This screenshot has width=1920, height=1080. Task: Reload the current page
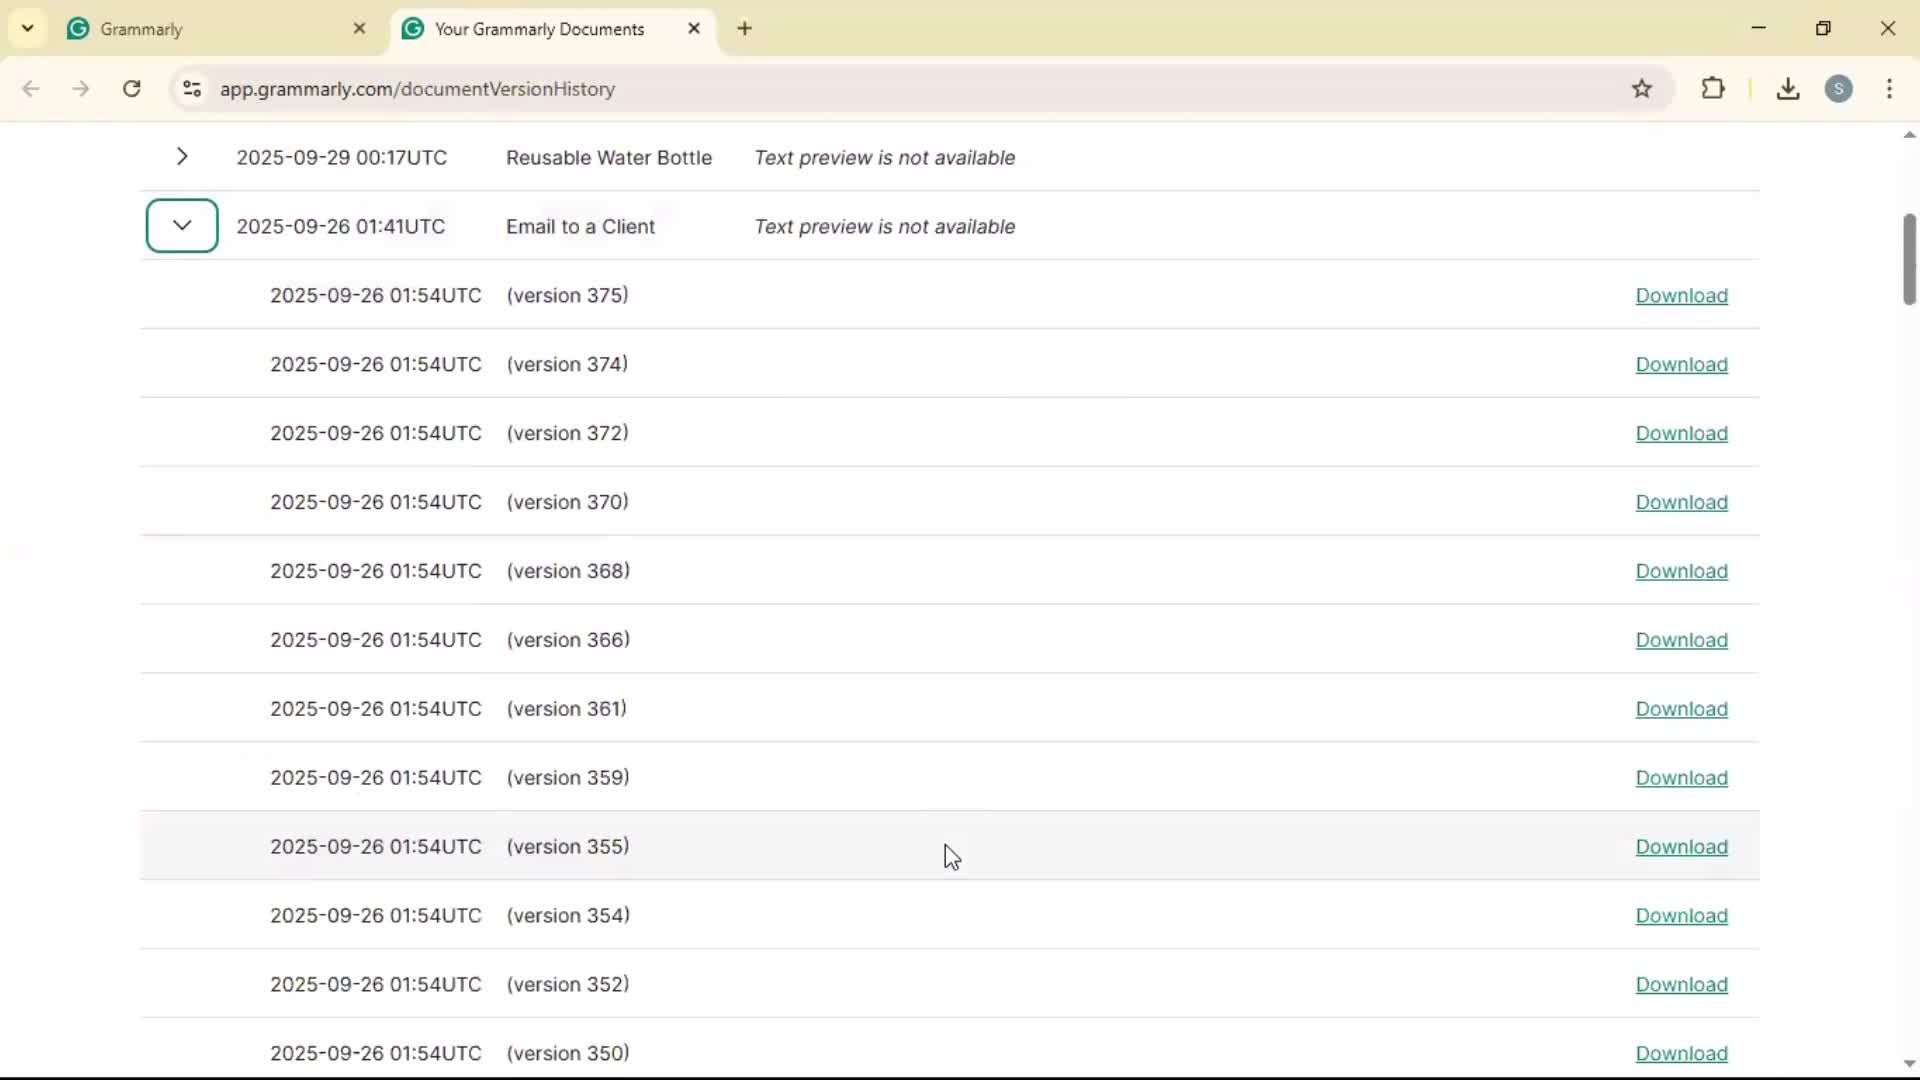(x=132, y=89)
